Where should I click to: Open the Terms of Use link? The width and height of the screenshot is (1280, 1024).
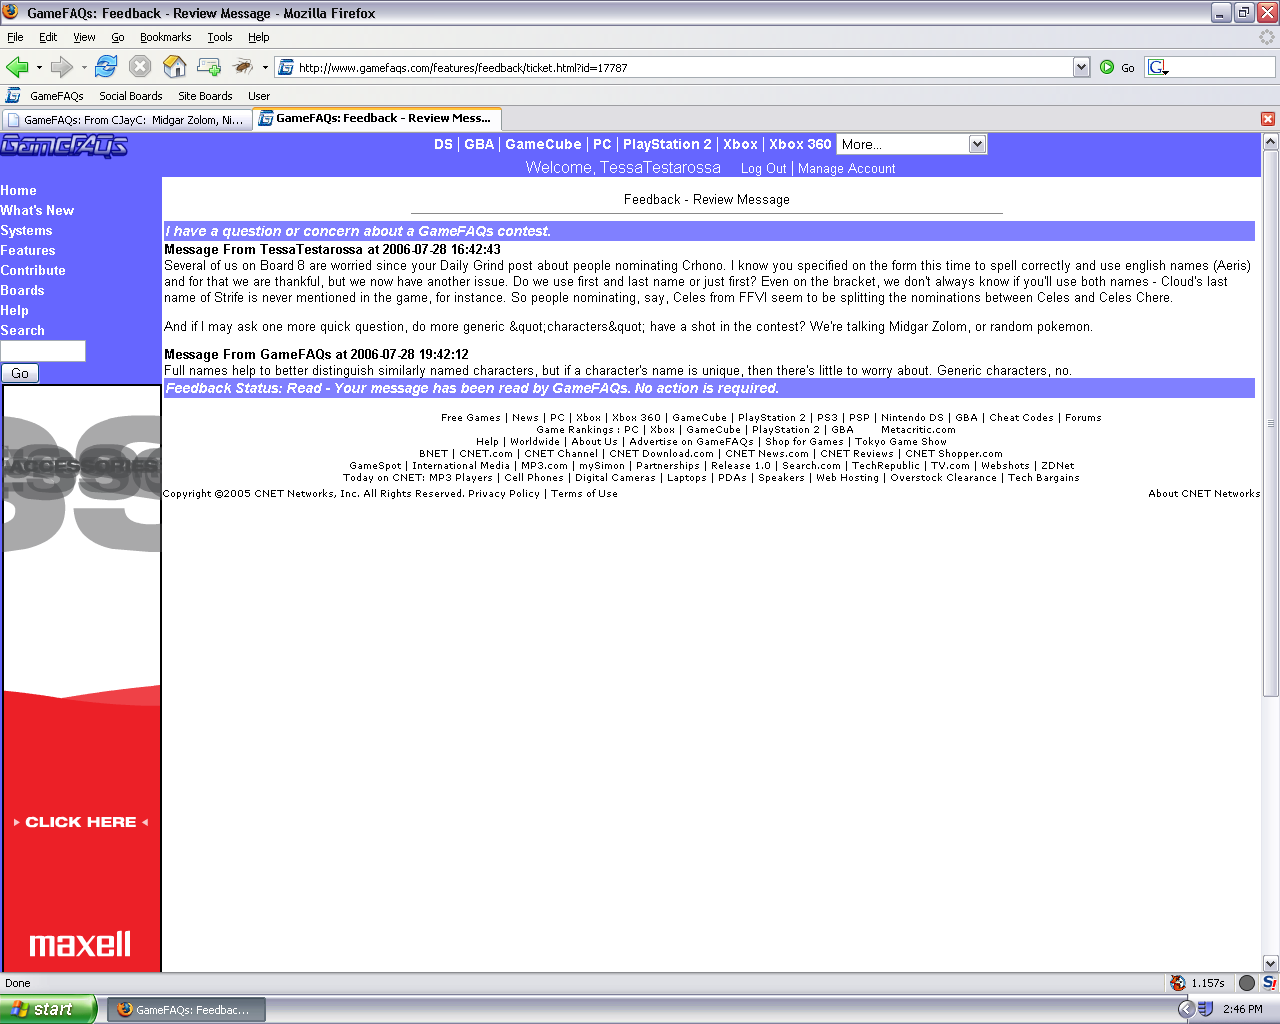pyautogui.click(x=584, y=494)
